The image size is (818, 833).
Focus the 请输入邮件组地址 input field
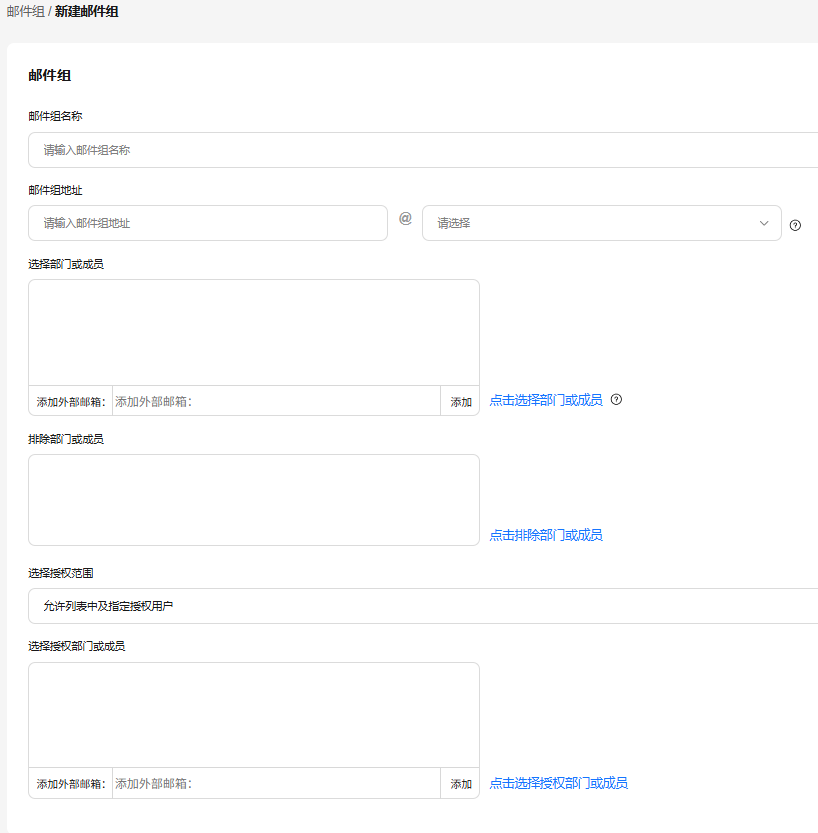pyautogui.click(x=208, y=223)
